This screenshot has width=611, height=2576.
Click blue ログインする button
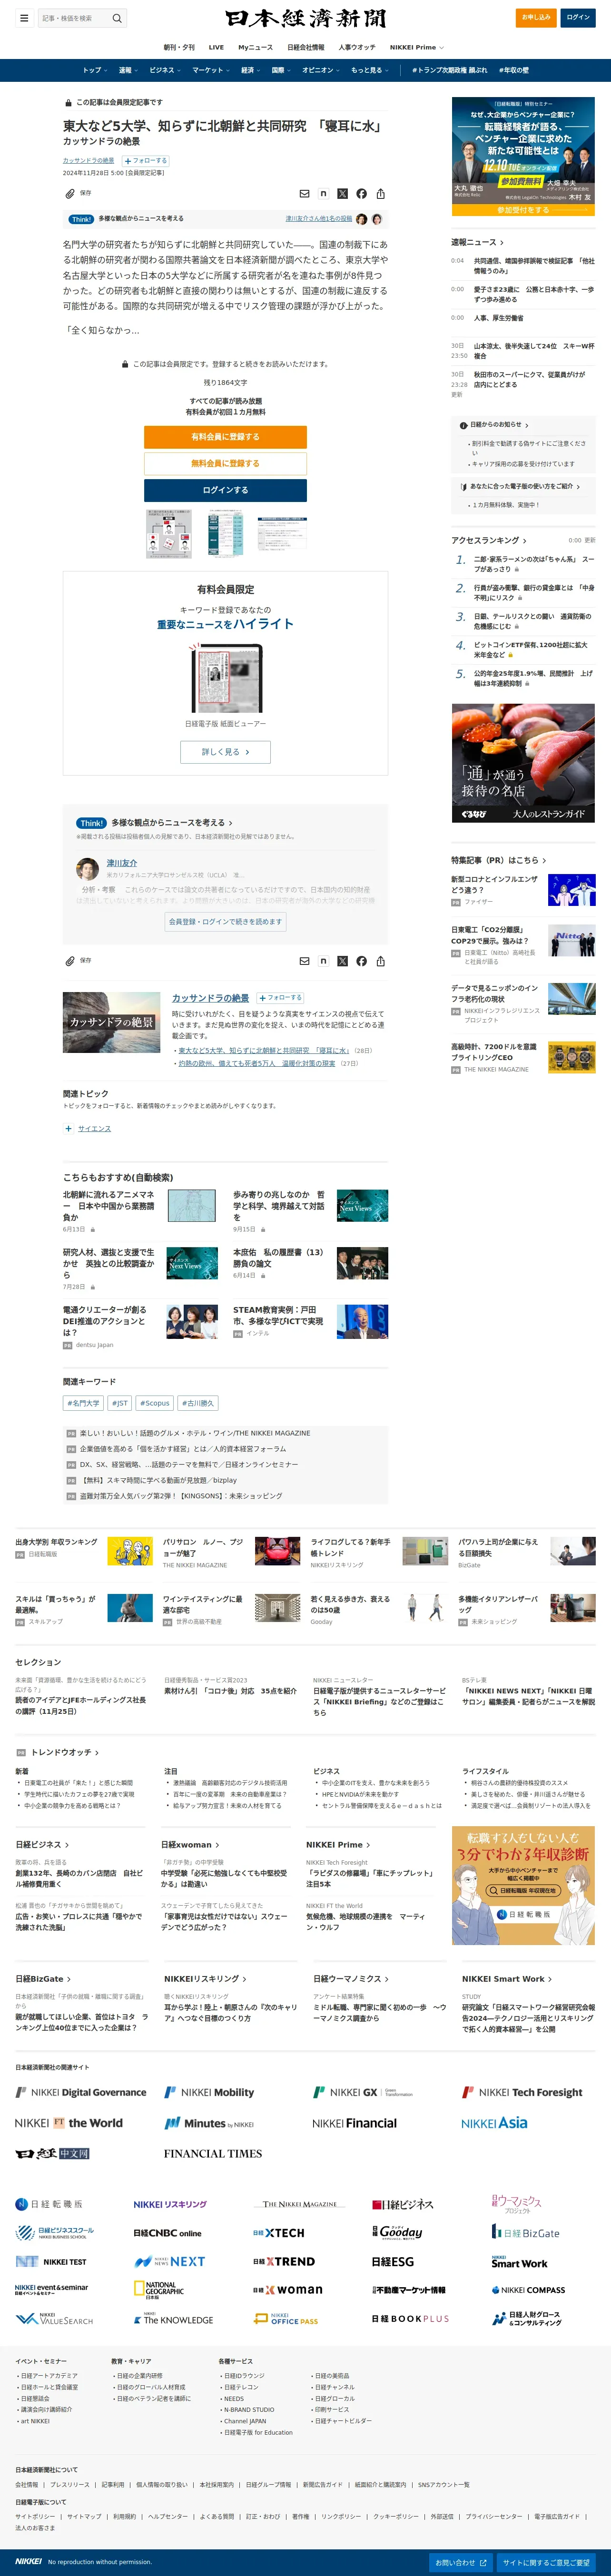tap(225, 490)
